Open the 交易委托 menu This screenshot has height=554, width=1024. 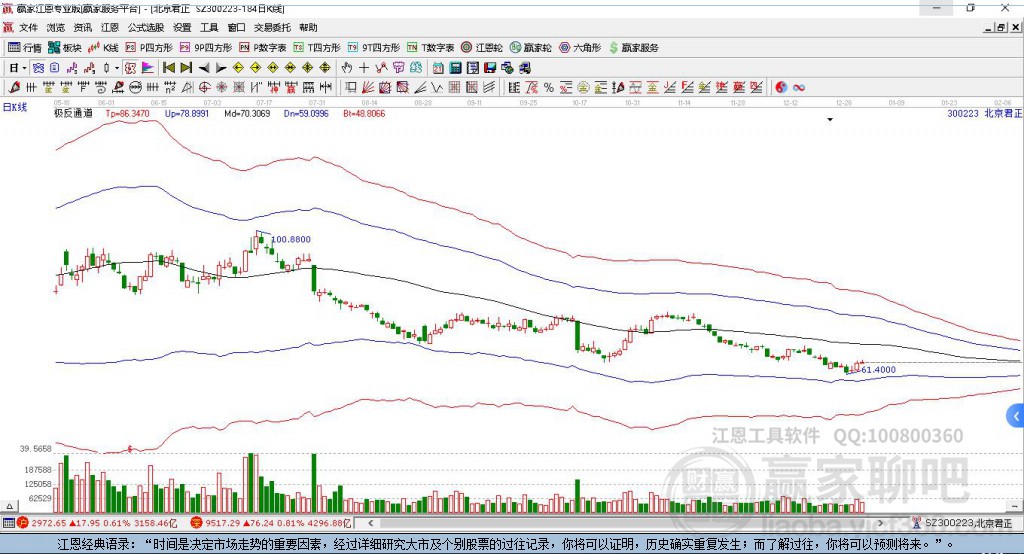click(x=272, y=27)
